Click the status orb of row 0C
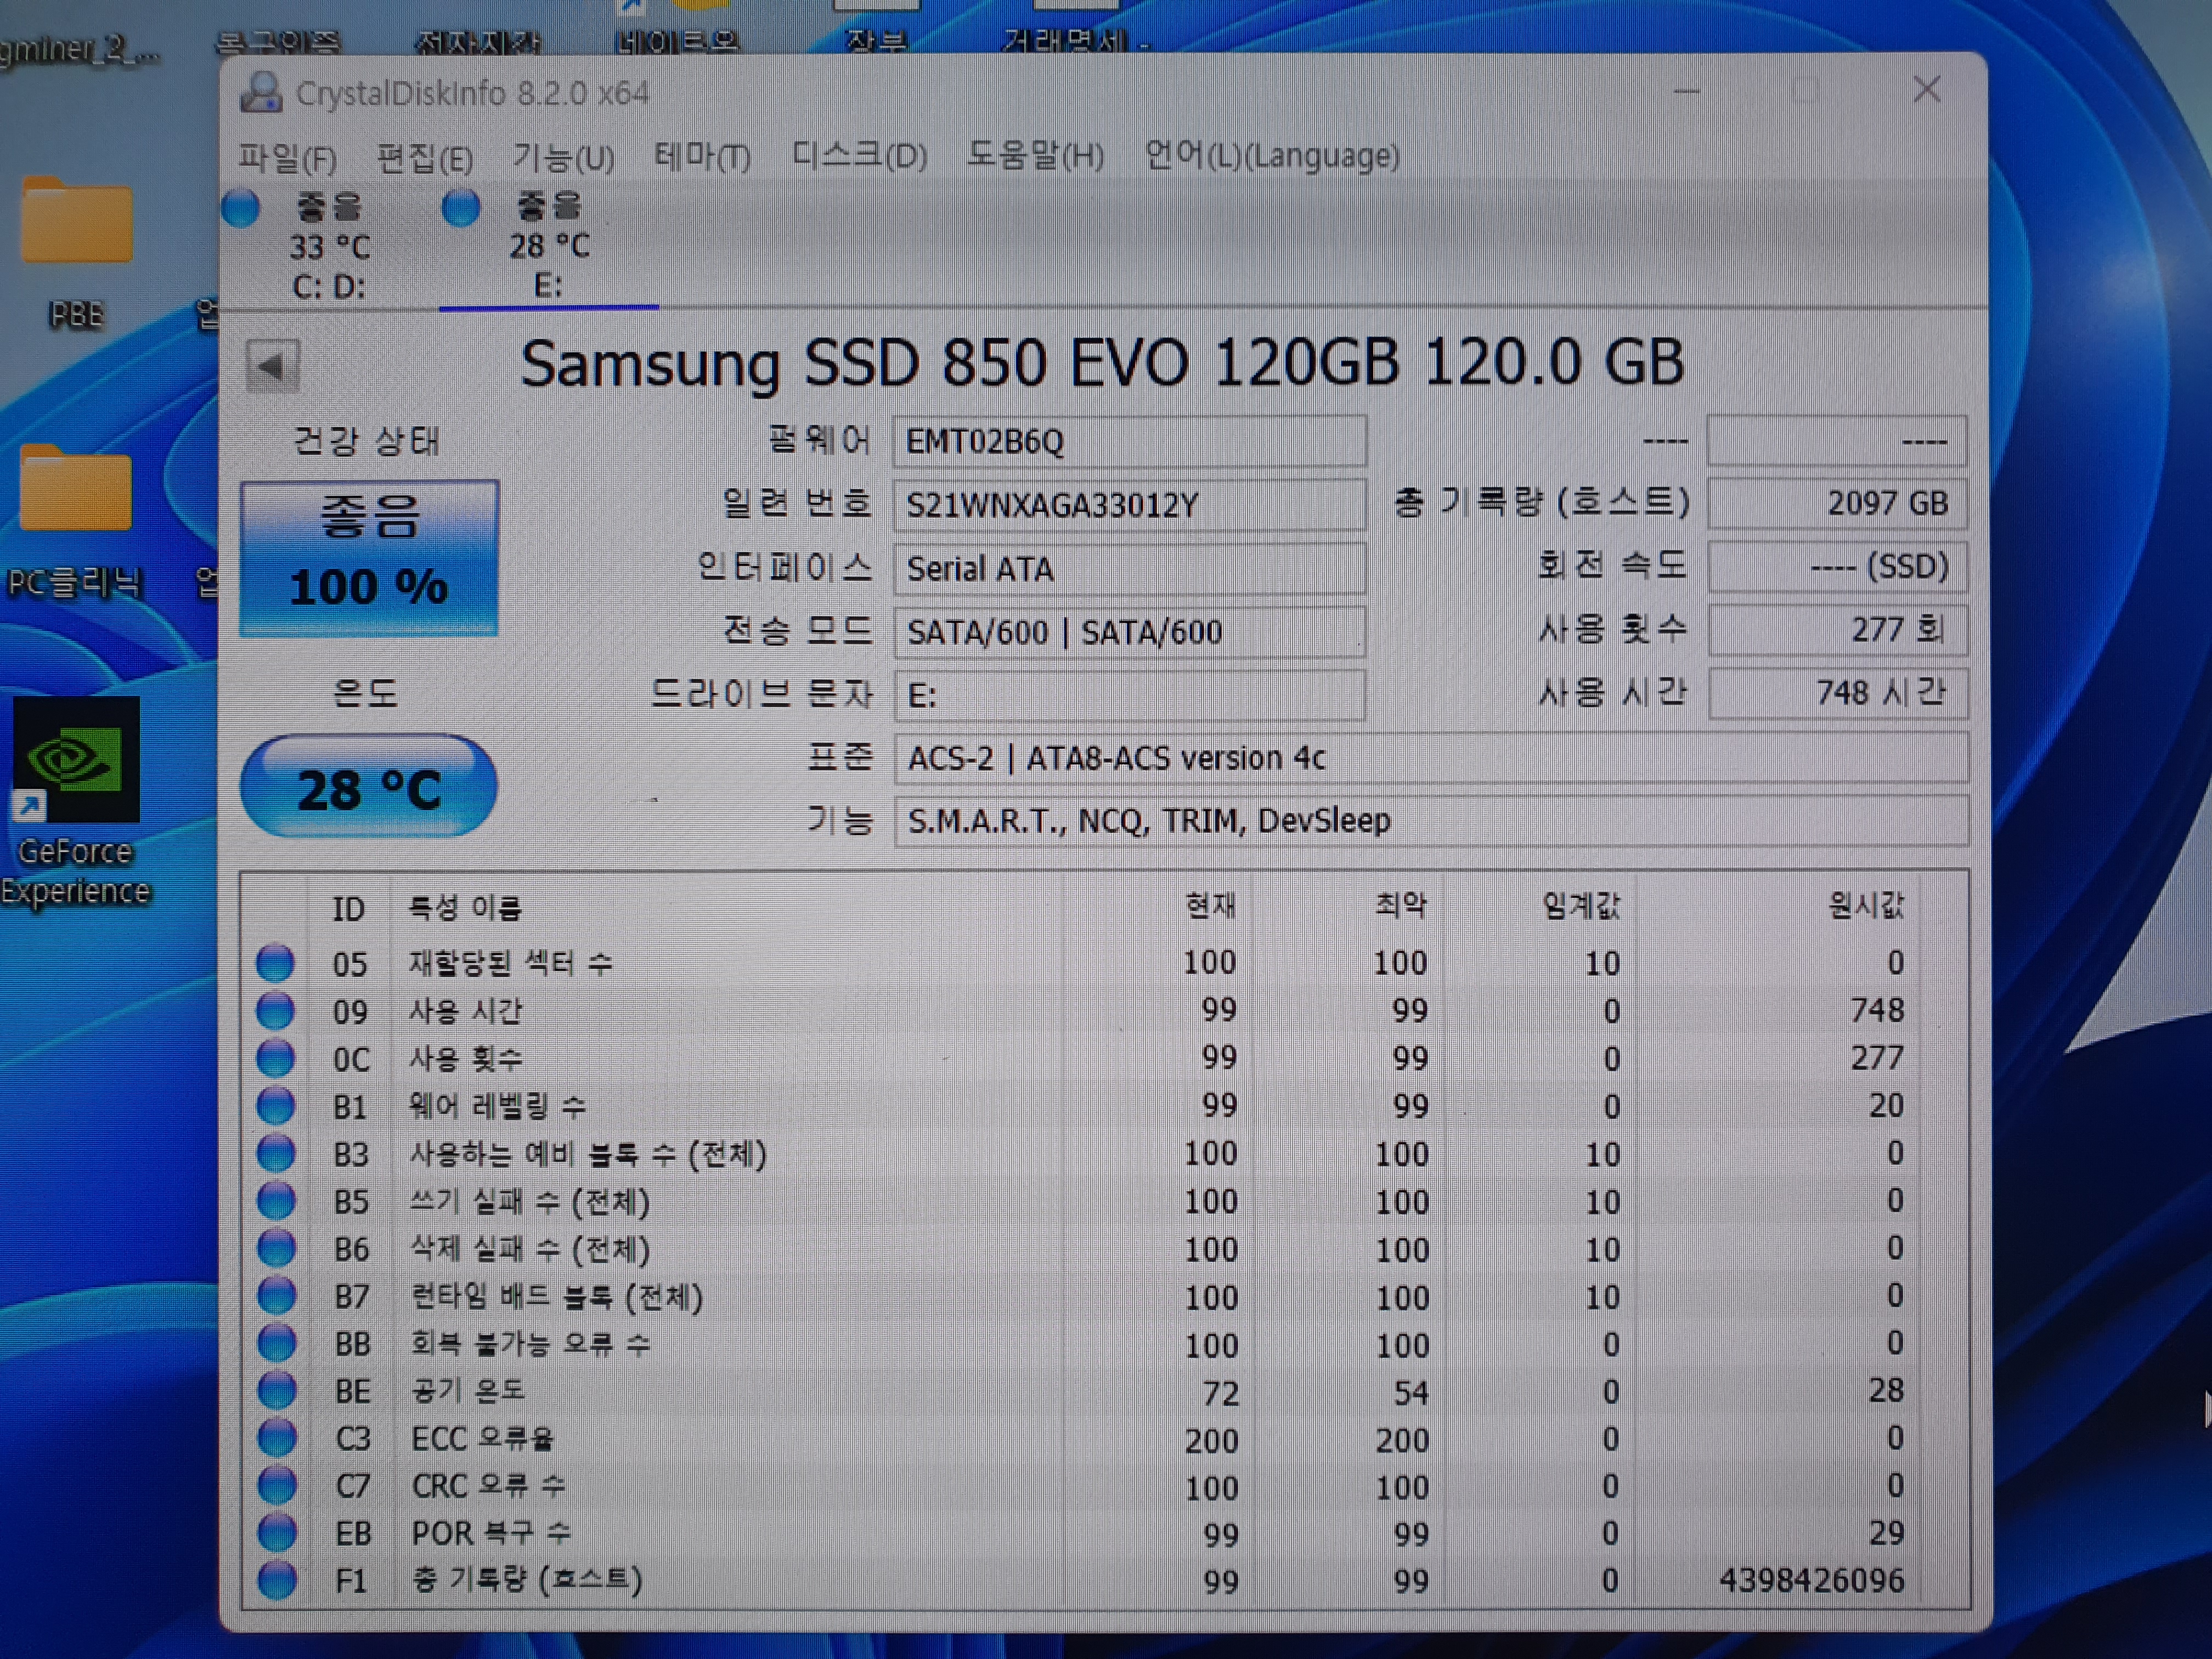The height and width of the screenshot is (1659, 2212). [275, 1058]
